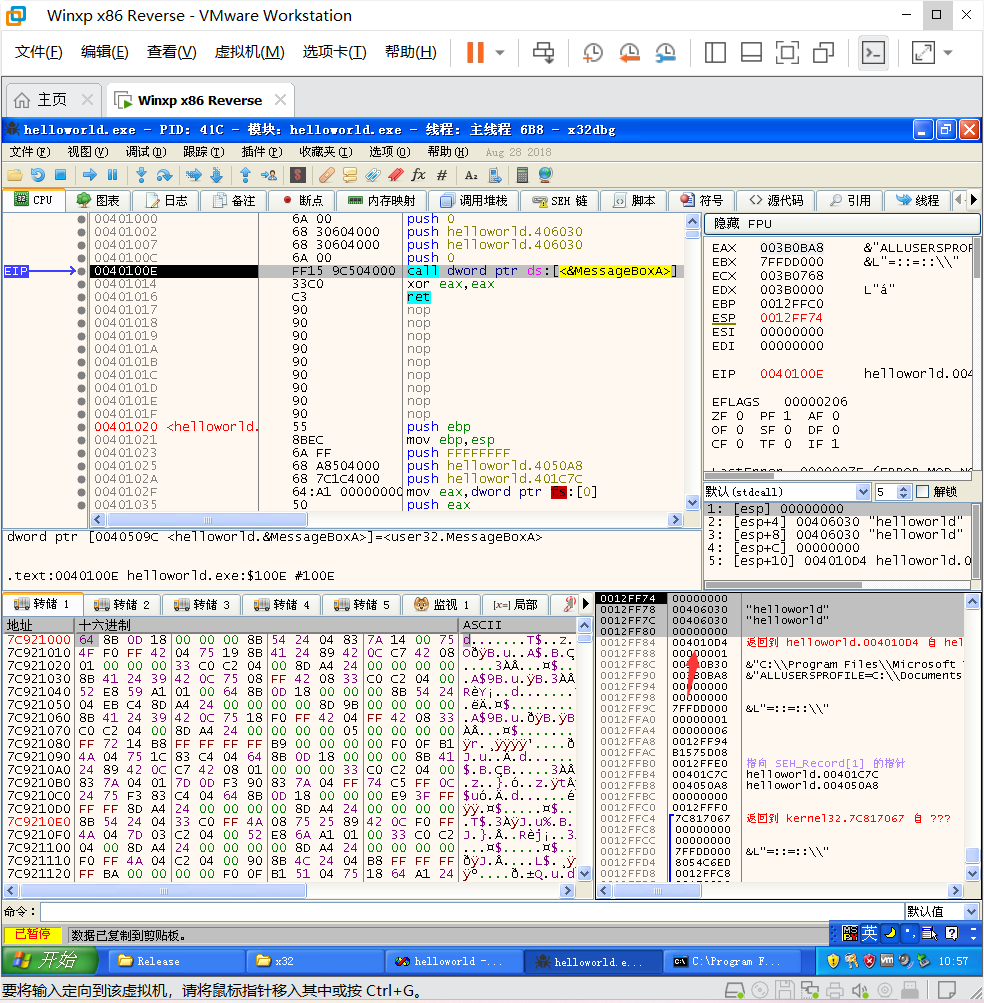Image resolution: width=984 pixels, height=1003 pixels.
Task: Toggle the OF flag value
Action: point(740,430)
